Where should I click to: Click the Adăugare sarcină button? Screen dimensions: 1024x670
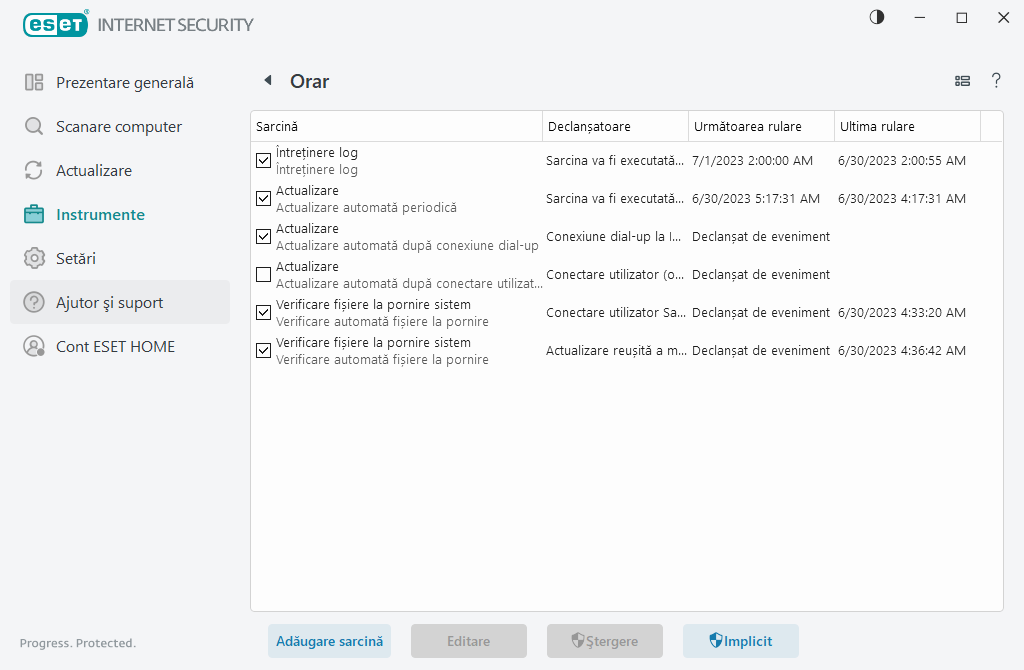329,641
